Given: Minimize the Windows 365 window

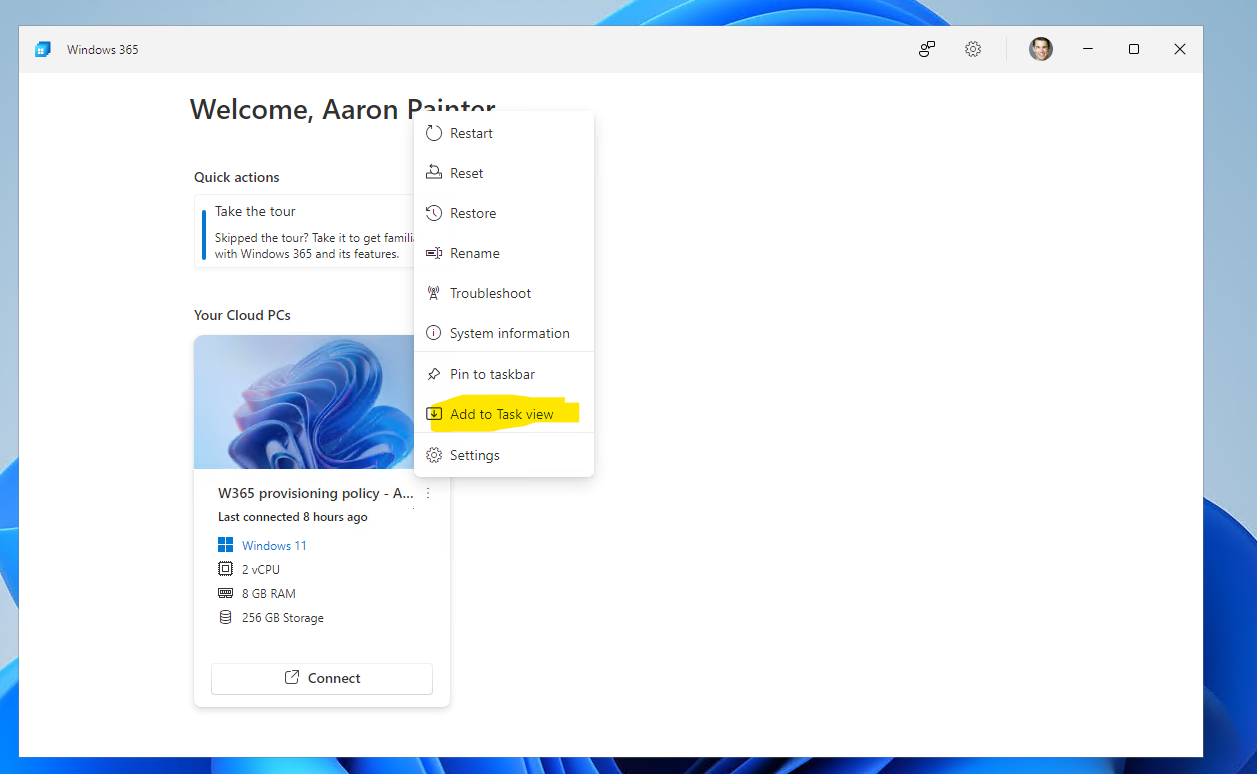Looking at the screenshot, I should [1087, 49].
